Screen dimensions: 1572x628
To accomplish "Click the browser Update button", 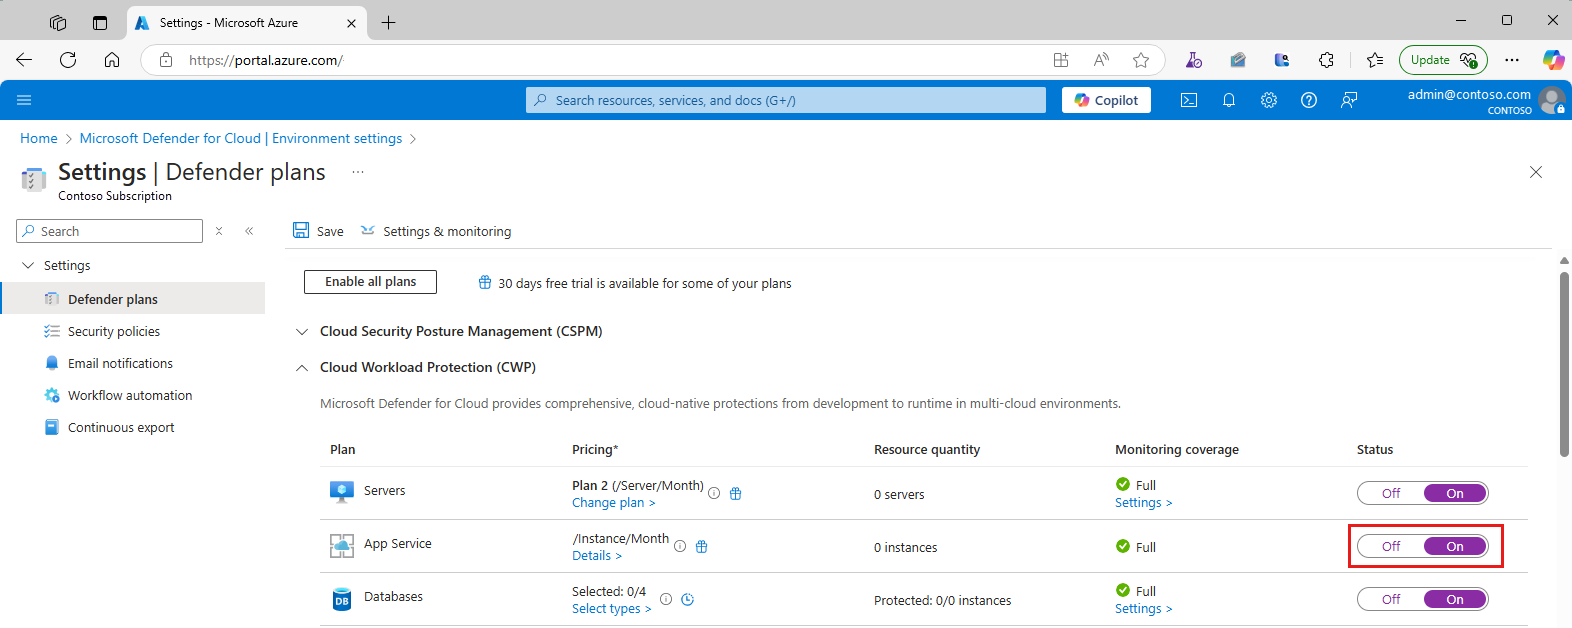I will 1443,60.
